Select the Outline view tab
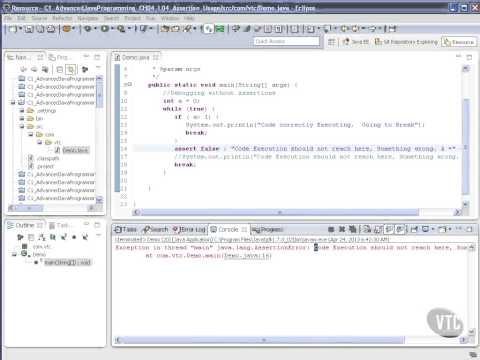 (24, 225)
